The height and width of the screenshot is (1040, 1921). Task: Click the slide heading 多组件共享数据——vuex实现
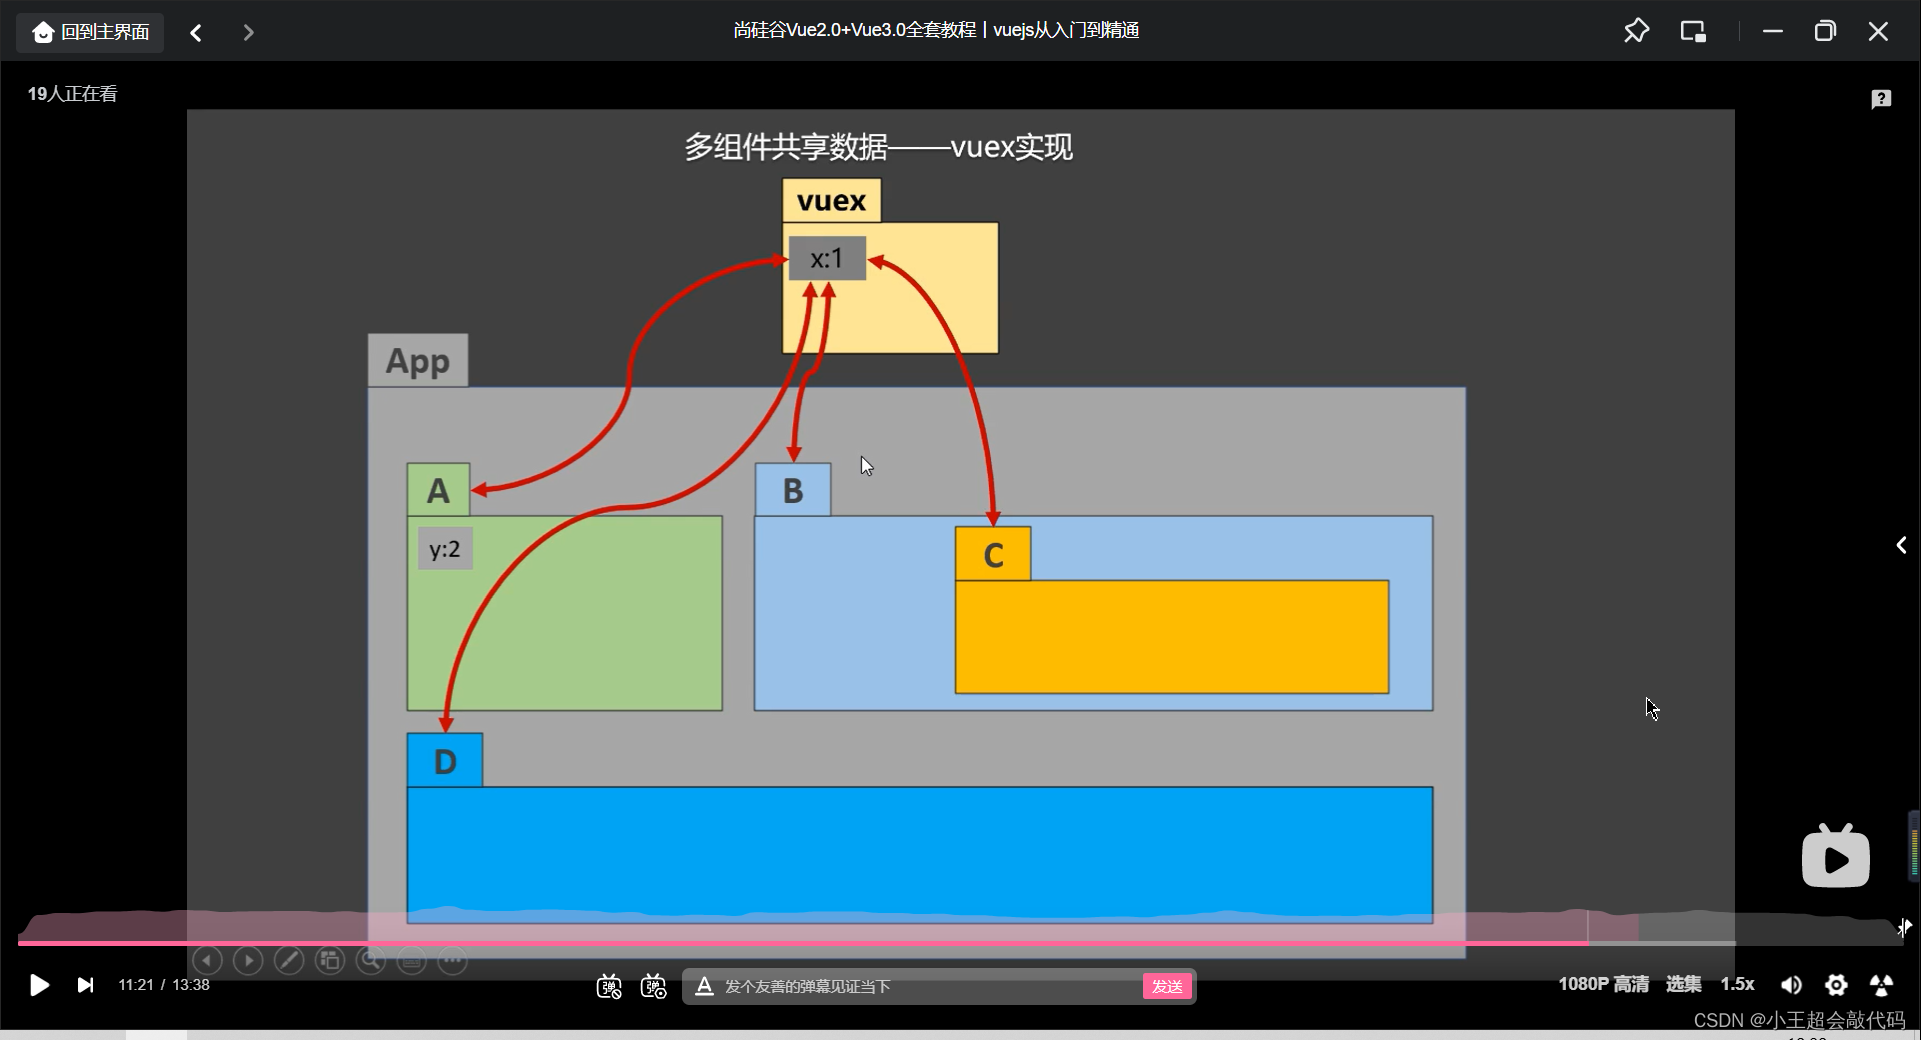point(878,147)
